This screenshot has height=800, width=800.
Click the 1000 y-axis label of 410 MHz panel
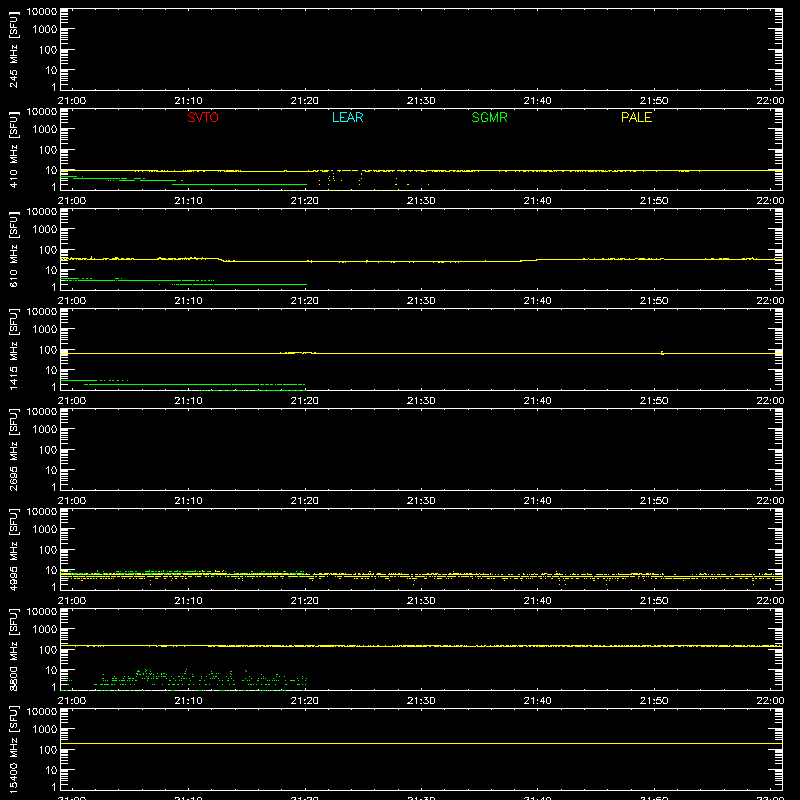click(45, 130)
